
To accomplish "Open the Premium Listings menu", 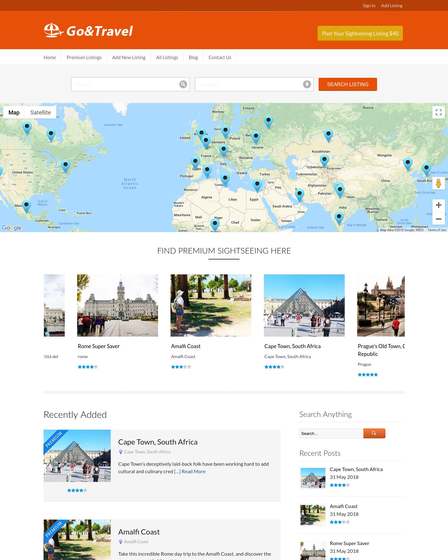I will point(84,57).
